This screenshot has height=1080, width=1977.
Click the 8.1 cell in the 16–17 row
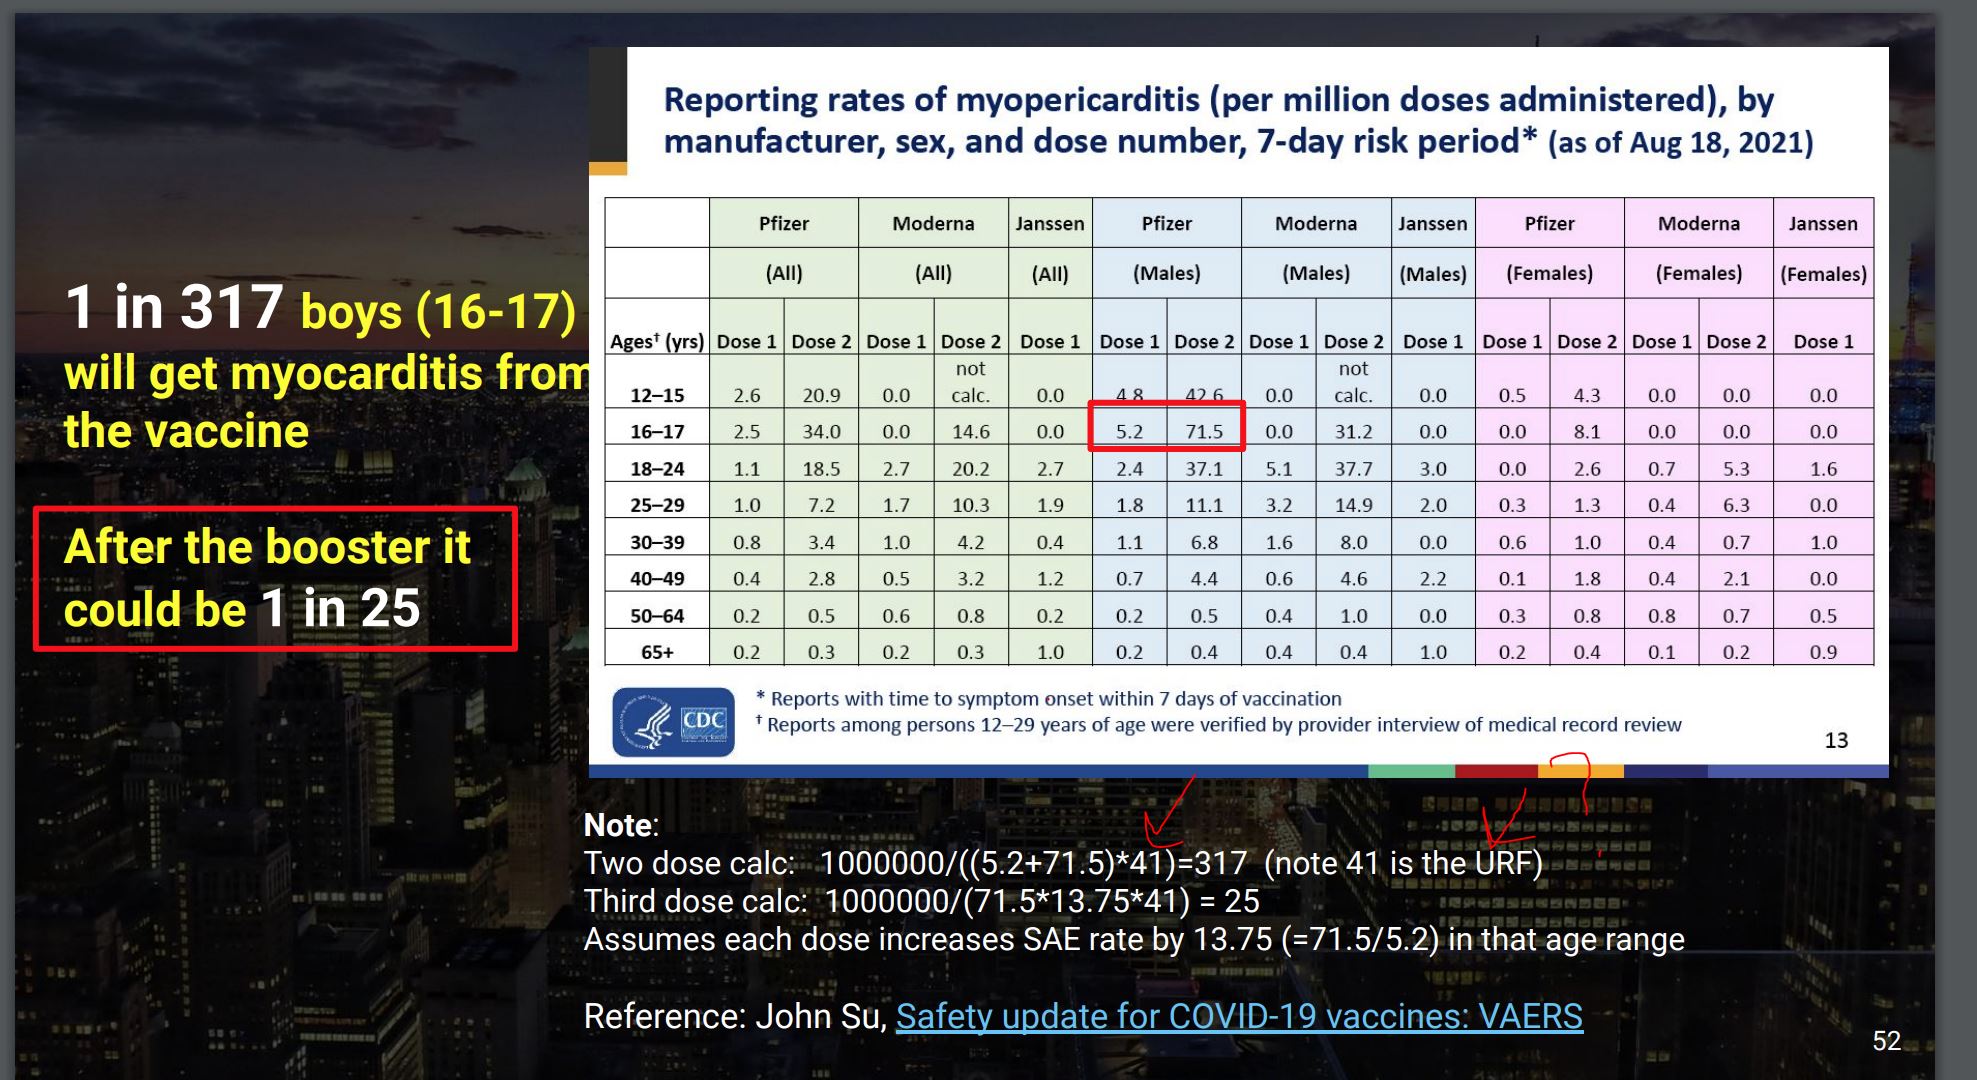tap(1587, 432)
